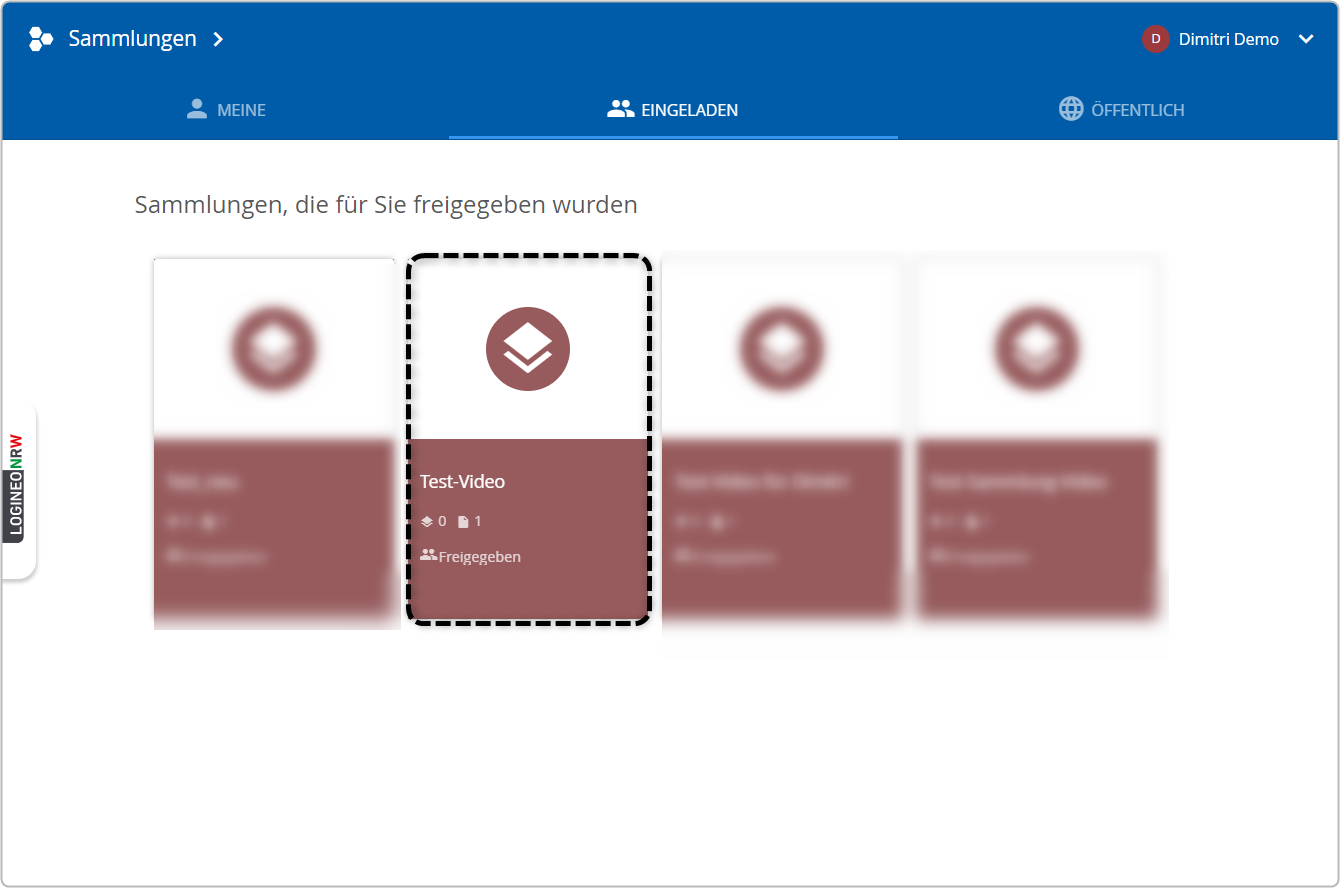Click the Sammlungen hexagon logo icon

point(41,39)
